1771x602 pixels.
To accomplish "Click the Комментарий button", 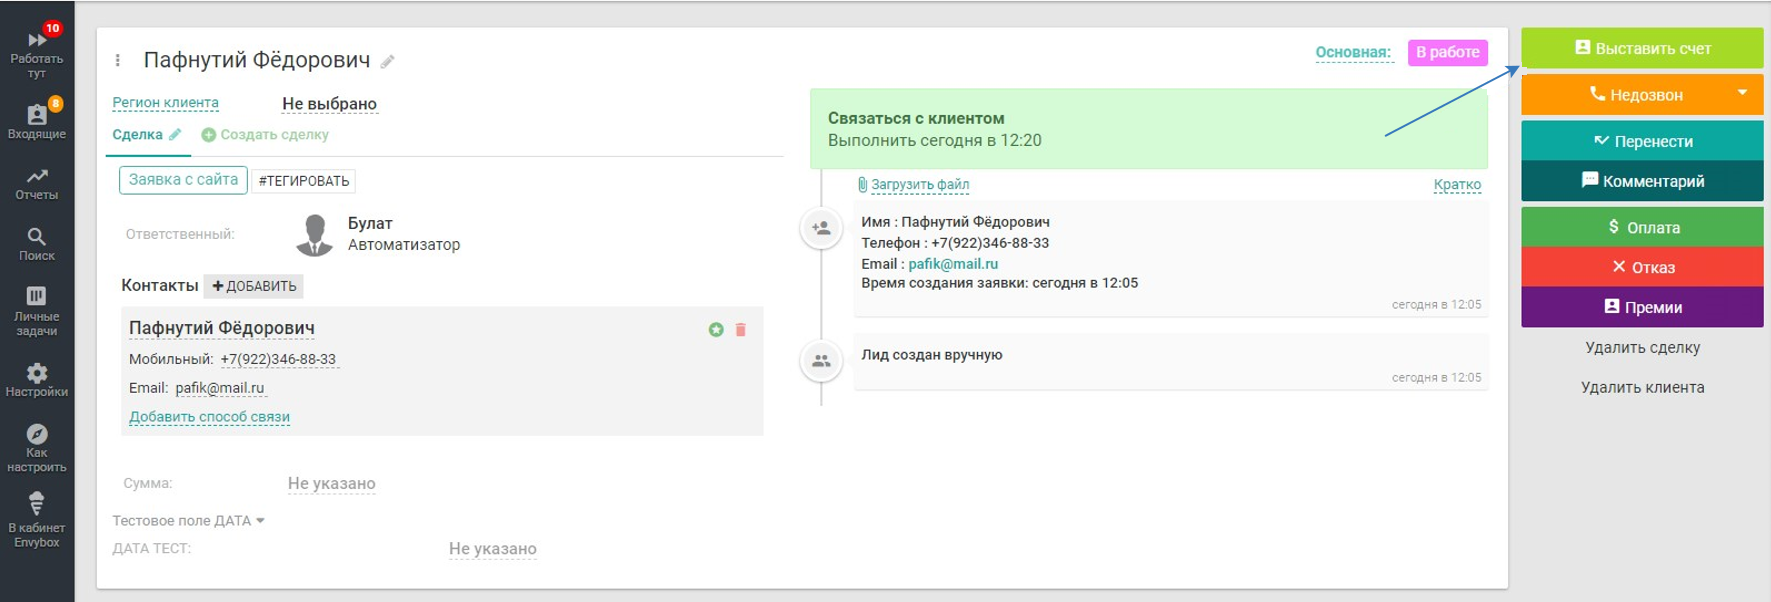I will click(1642, 181).
